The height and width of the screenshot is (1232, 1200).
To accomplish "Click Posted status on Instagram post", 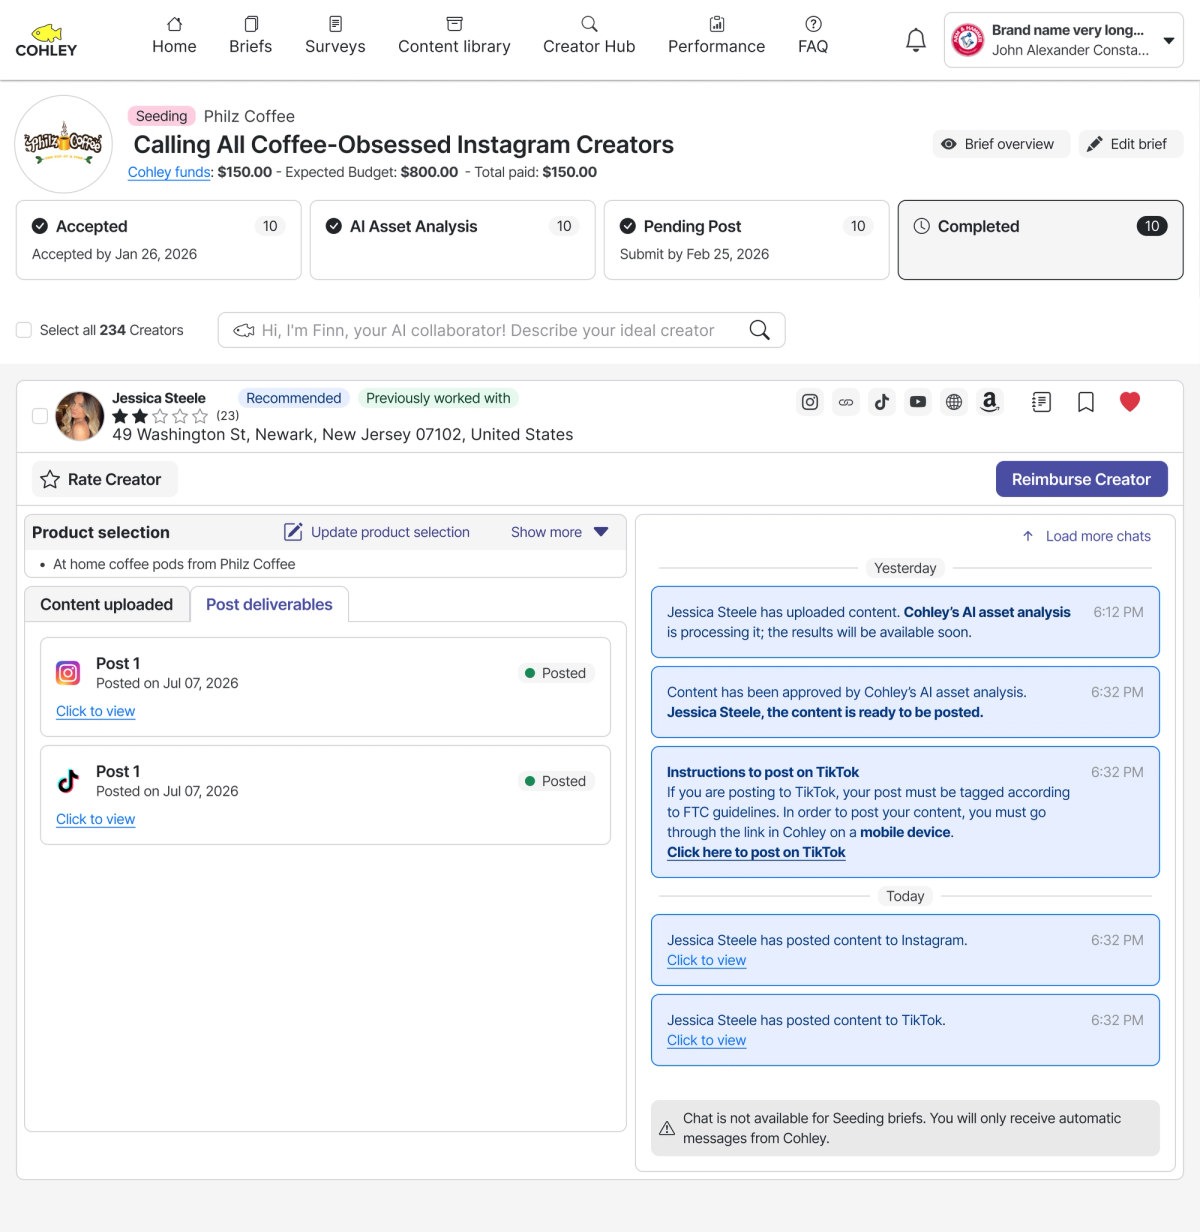I will coord(556,673).
